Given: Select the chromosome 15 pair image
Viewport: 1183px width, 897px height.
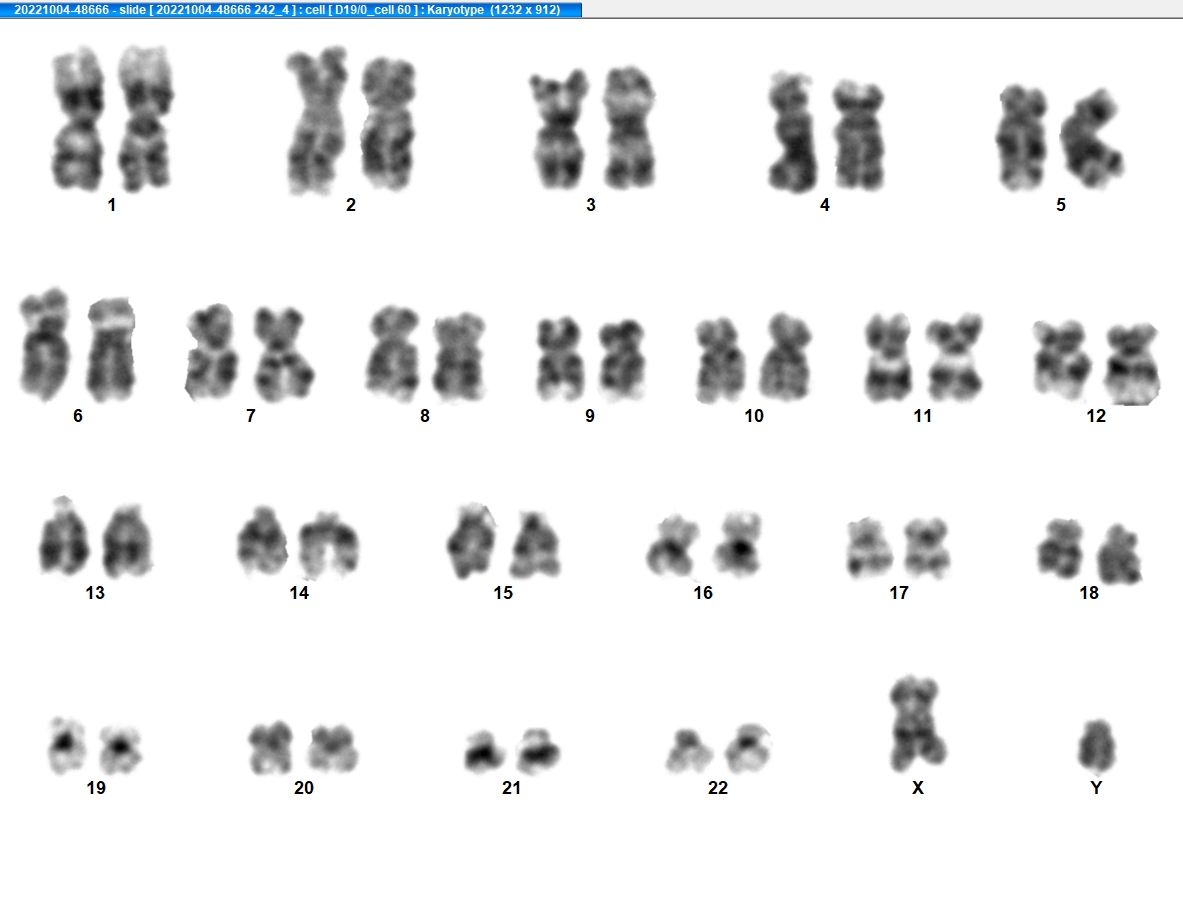Looking at the screenshot, I should tap(503, 541).
